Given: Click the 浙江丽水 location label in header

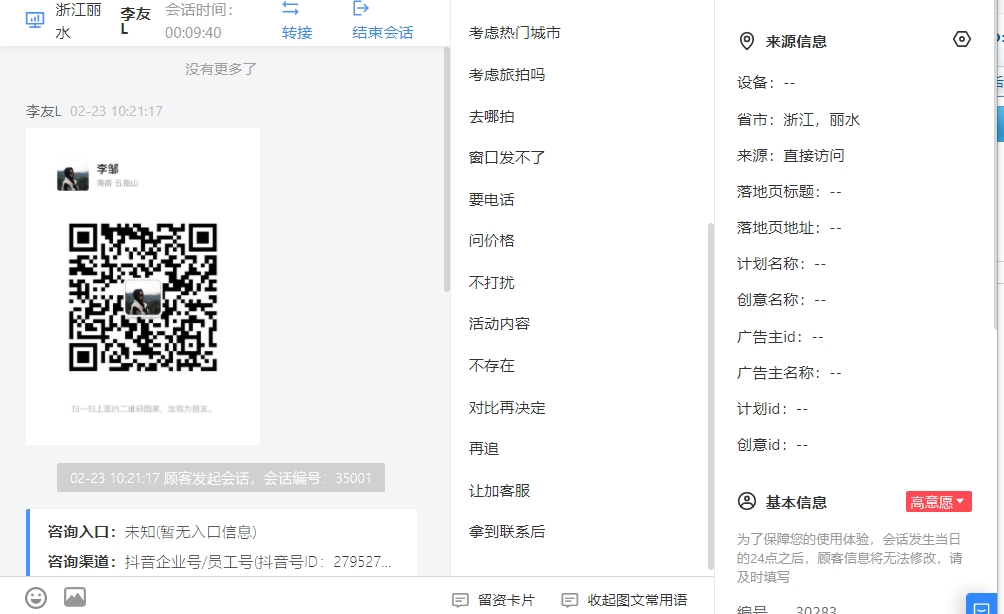Looking at the screenshot, I should click(x=78, y=21).
